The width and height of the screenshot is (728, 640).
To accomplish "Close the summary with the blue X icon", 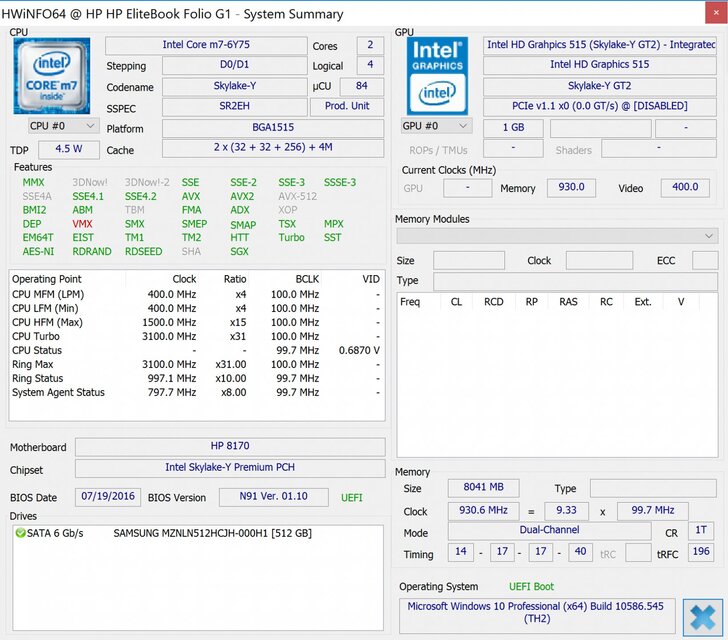I will pyautogui.click(x=704, y=617).
